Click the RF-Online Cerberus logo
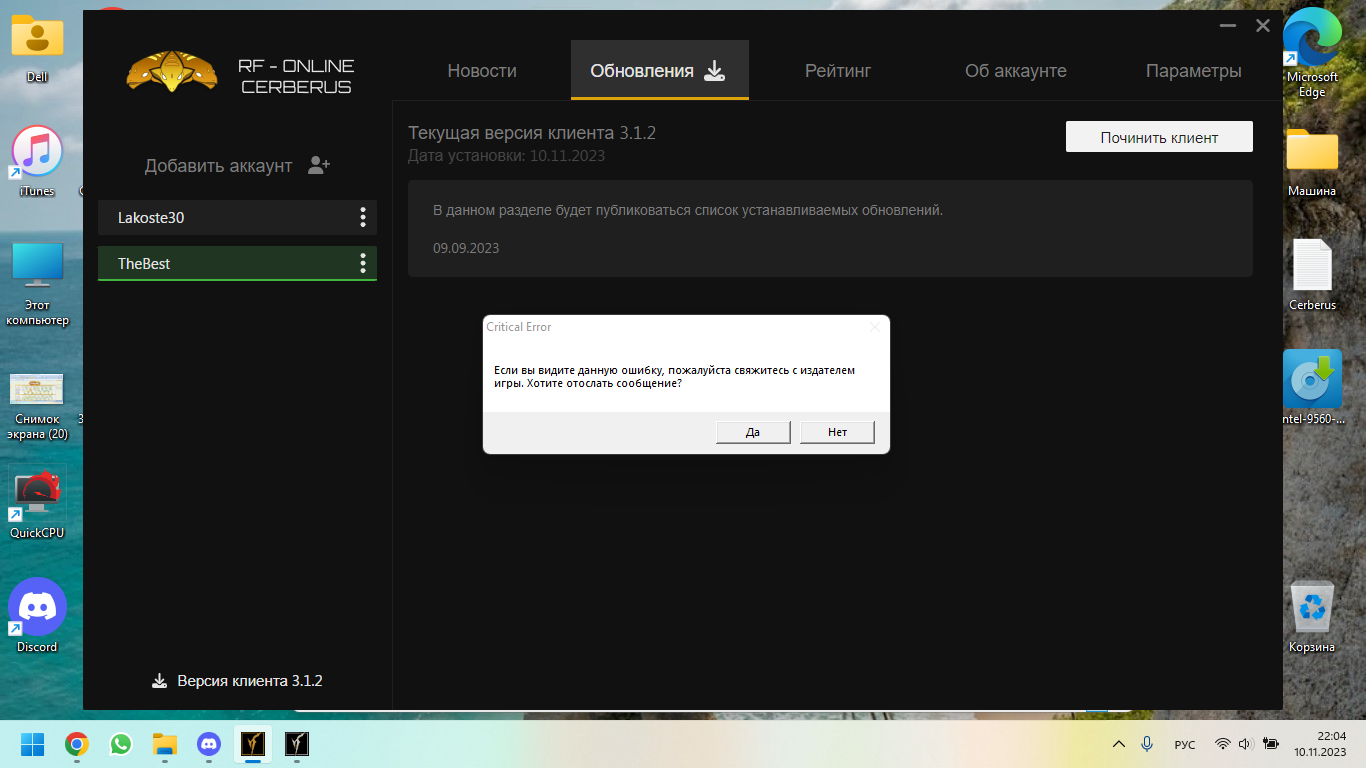The height and width of the screenshot is (768, 1366). point(172,72)
